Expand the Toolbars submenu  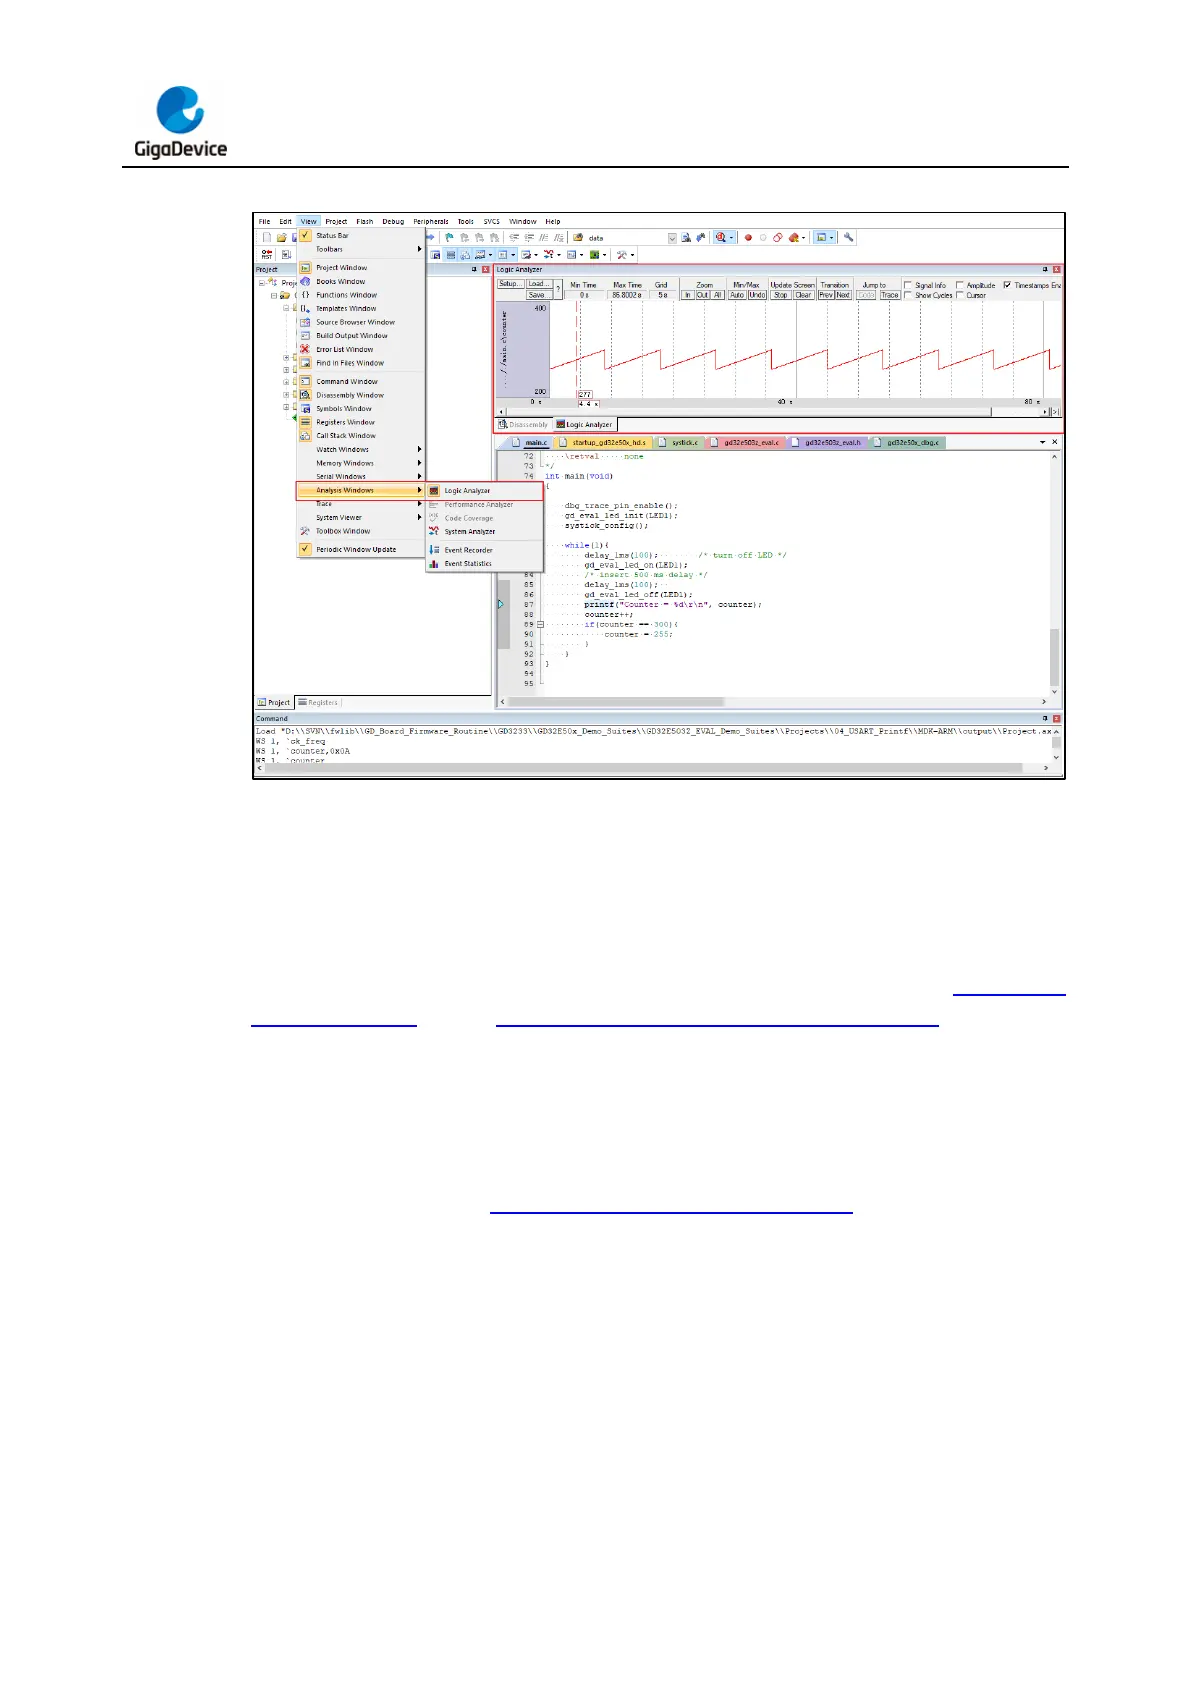pos(361,249)
